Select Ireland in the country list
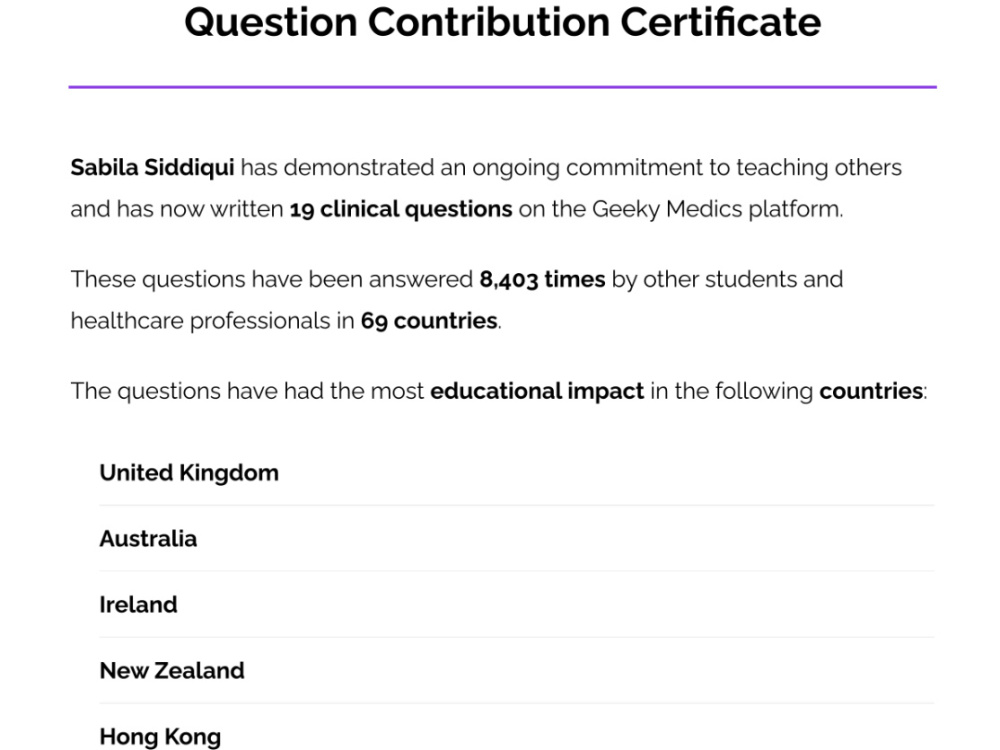The width and height of the screenshot is (1000, 750). tap(138, 605)
